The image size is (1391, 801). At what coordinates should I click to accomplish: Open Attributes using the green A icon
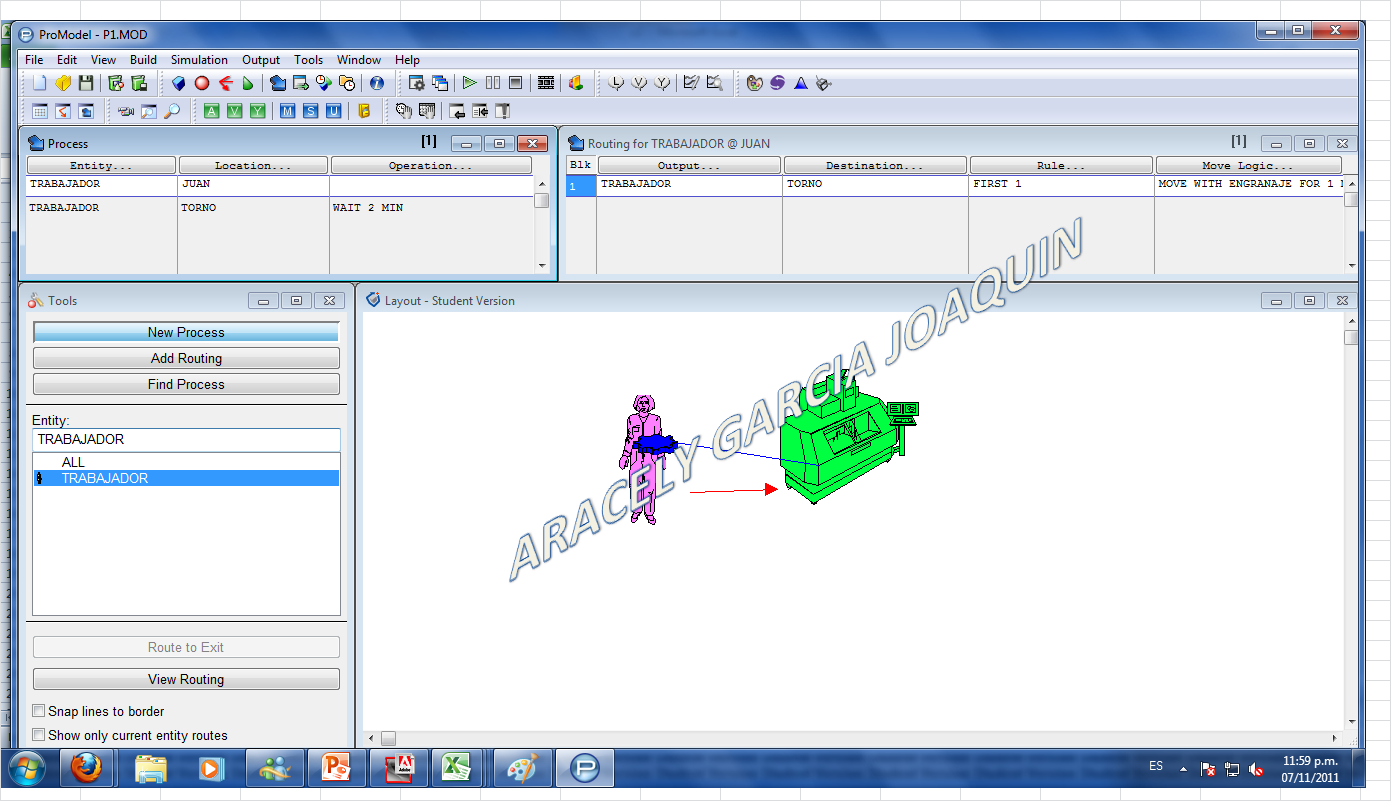[211, 111]
